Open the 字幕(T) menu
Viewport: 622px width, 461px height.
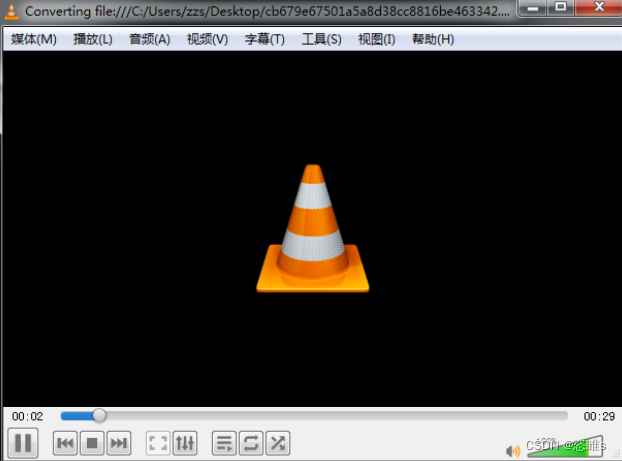point(265,39)
